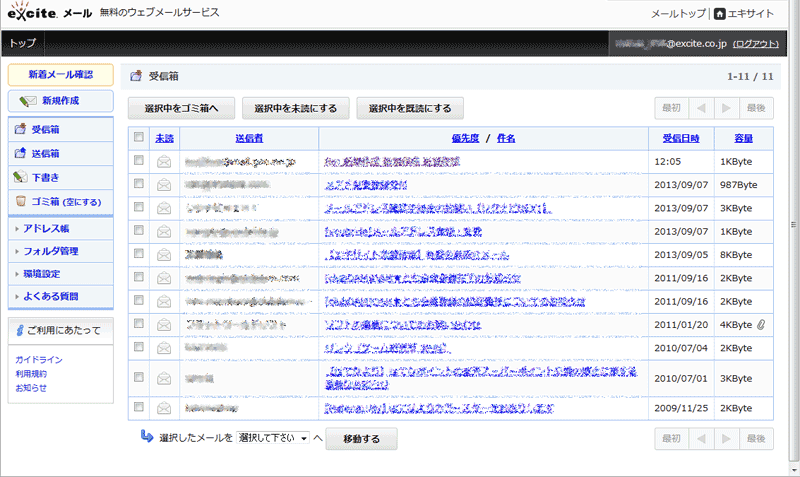This screenshot has height=477, width=800.
Task: Click top next-page arrow button
Action: [x=727, y=108]
